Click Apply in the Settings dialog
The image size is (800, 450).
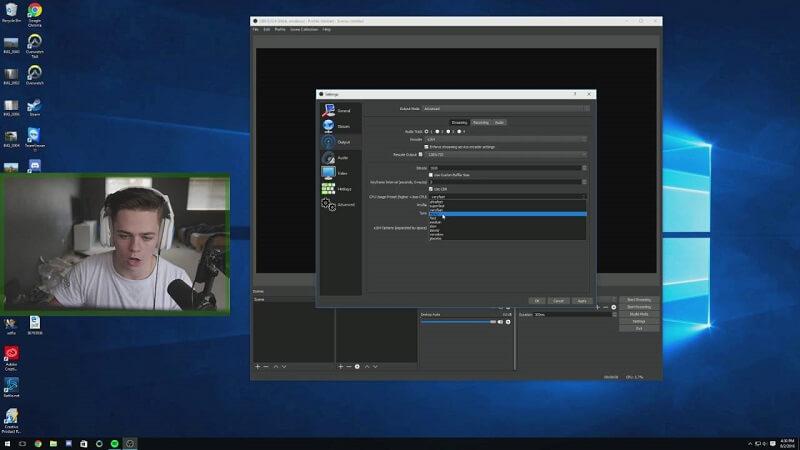tap(582, 301)
